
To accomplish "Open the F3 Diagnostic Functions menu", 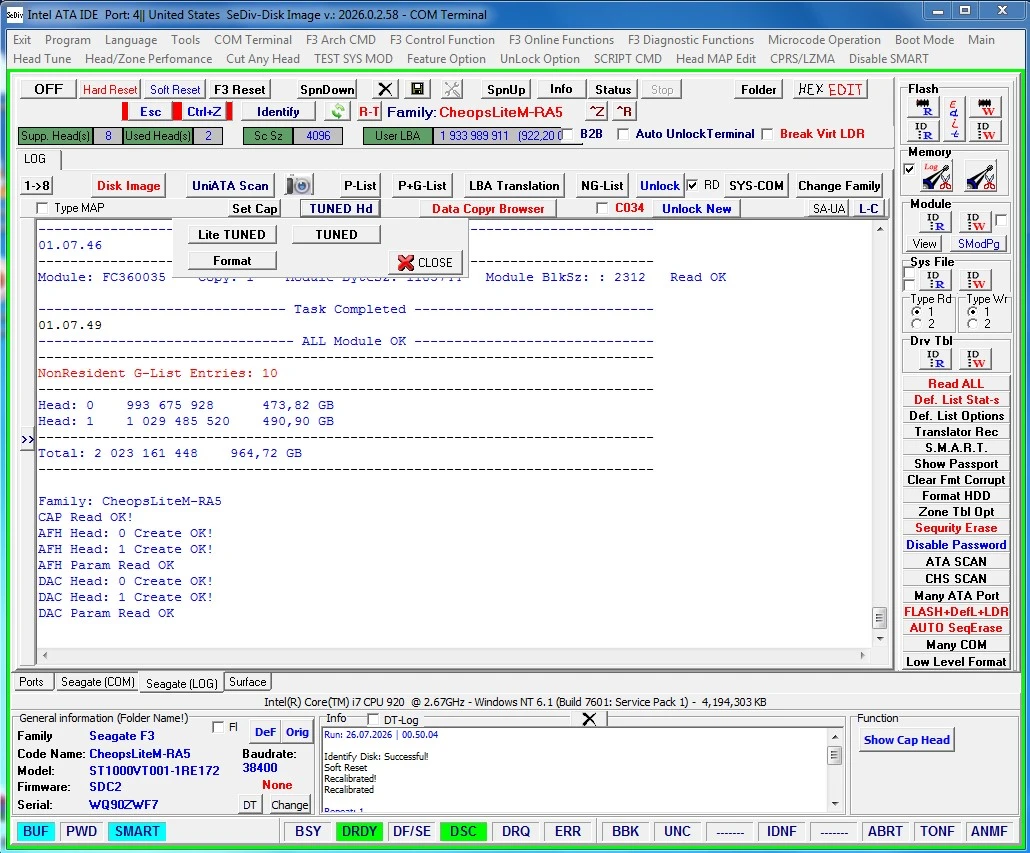I will tap(690, 39).
